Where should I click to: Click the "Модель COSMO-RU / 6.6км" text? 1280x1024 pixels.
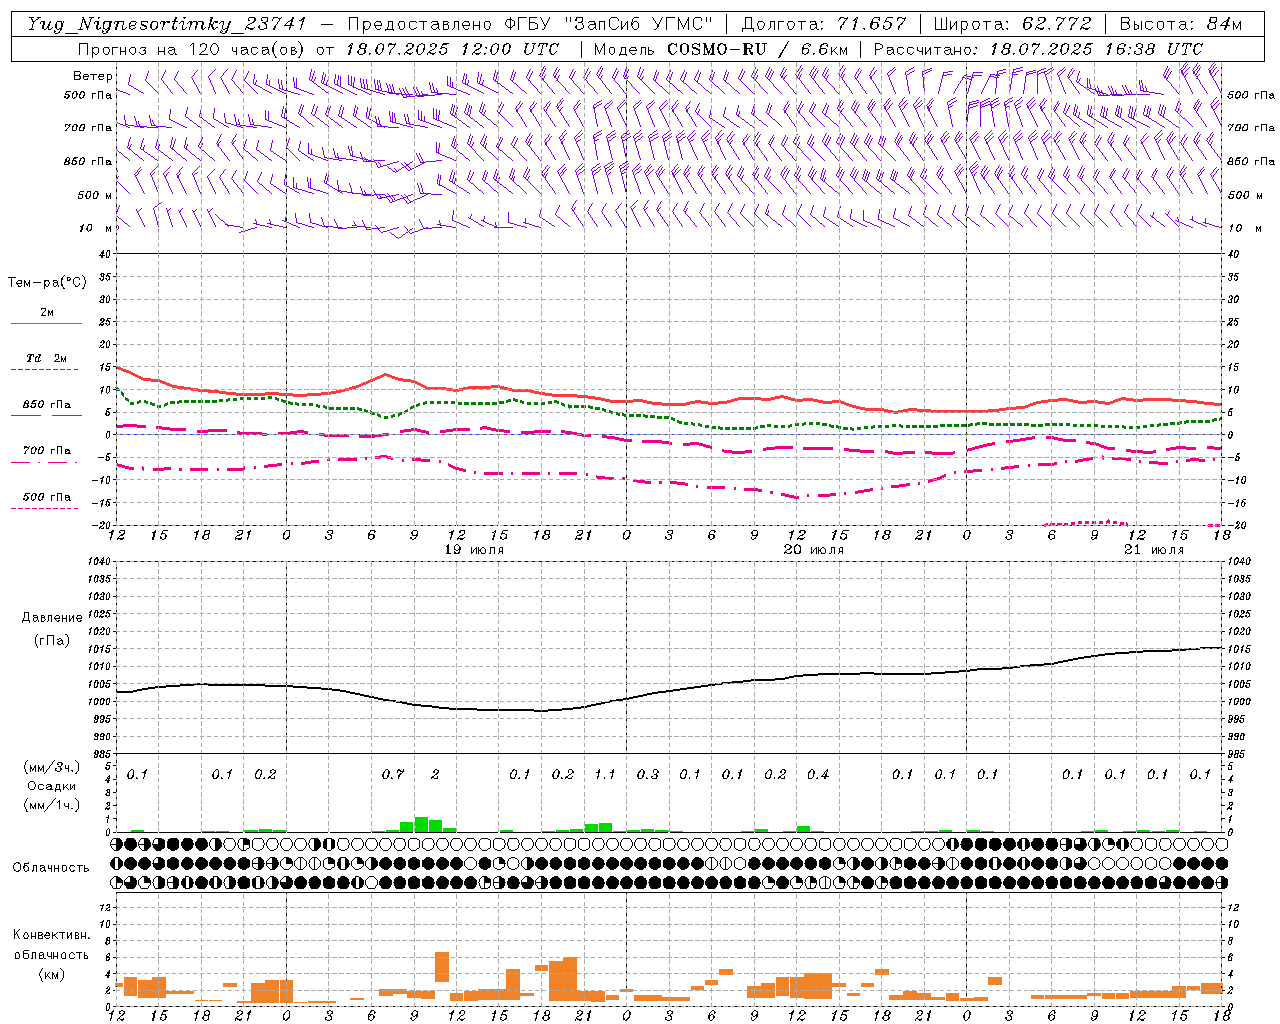coord(722,49)
